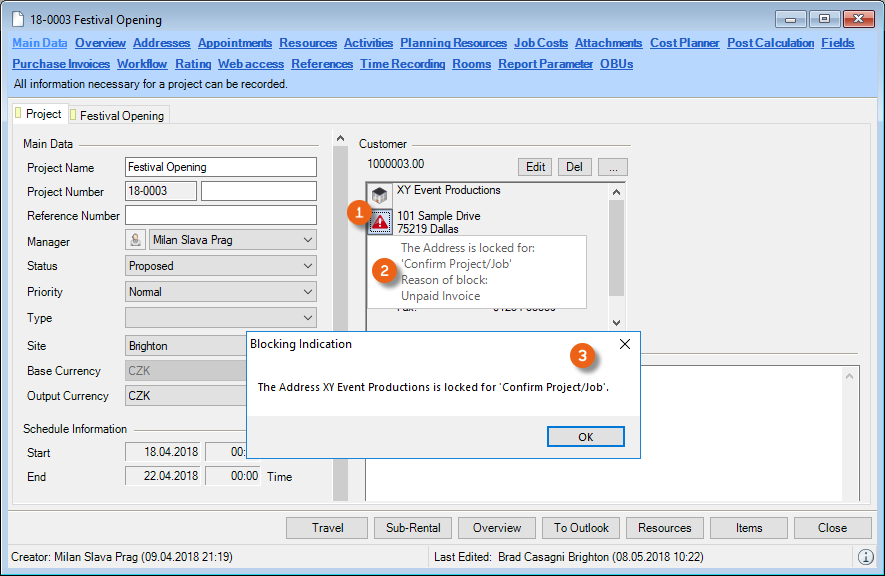This screenshot has height=576, width=885.
Task: Click the document icon in title bar
Action: [x=17, y=20]
